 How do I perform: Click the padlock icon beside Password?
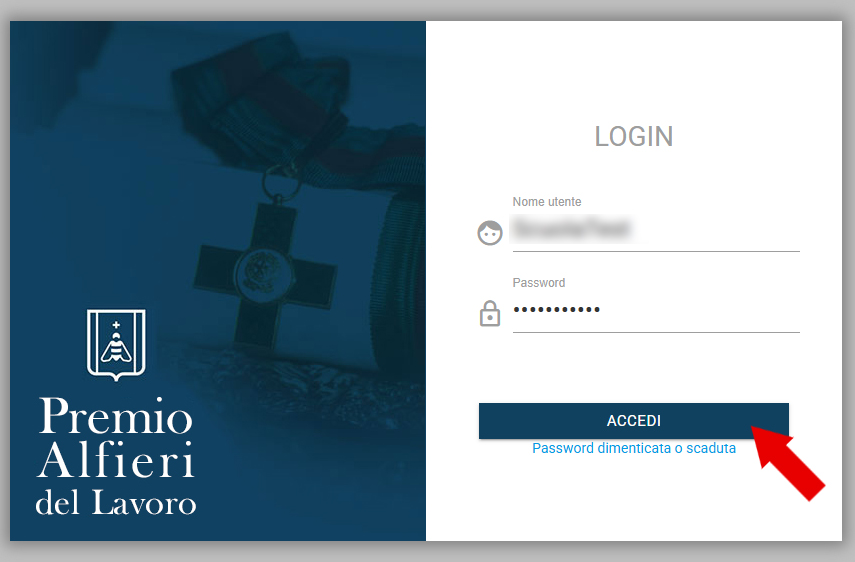[x=490, y=313]
